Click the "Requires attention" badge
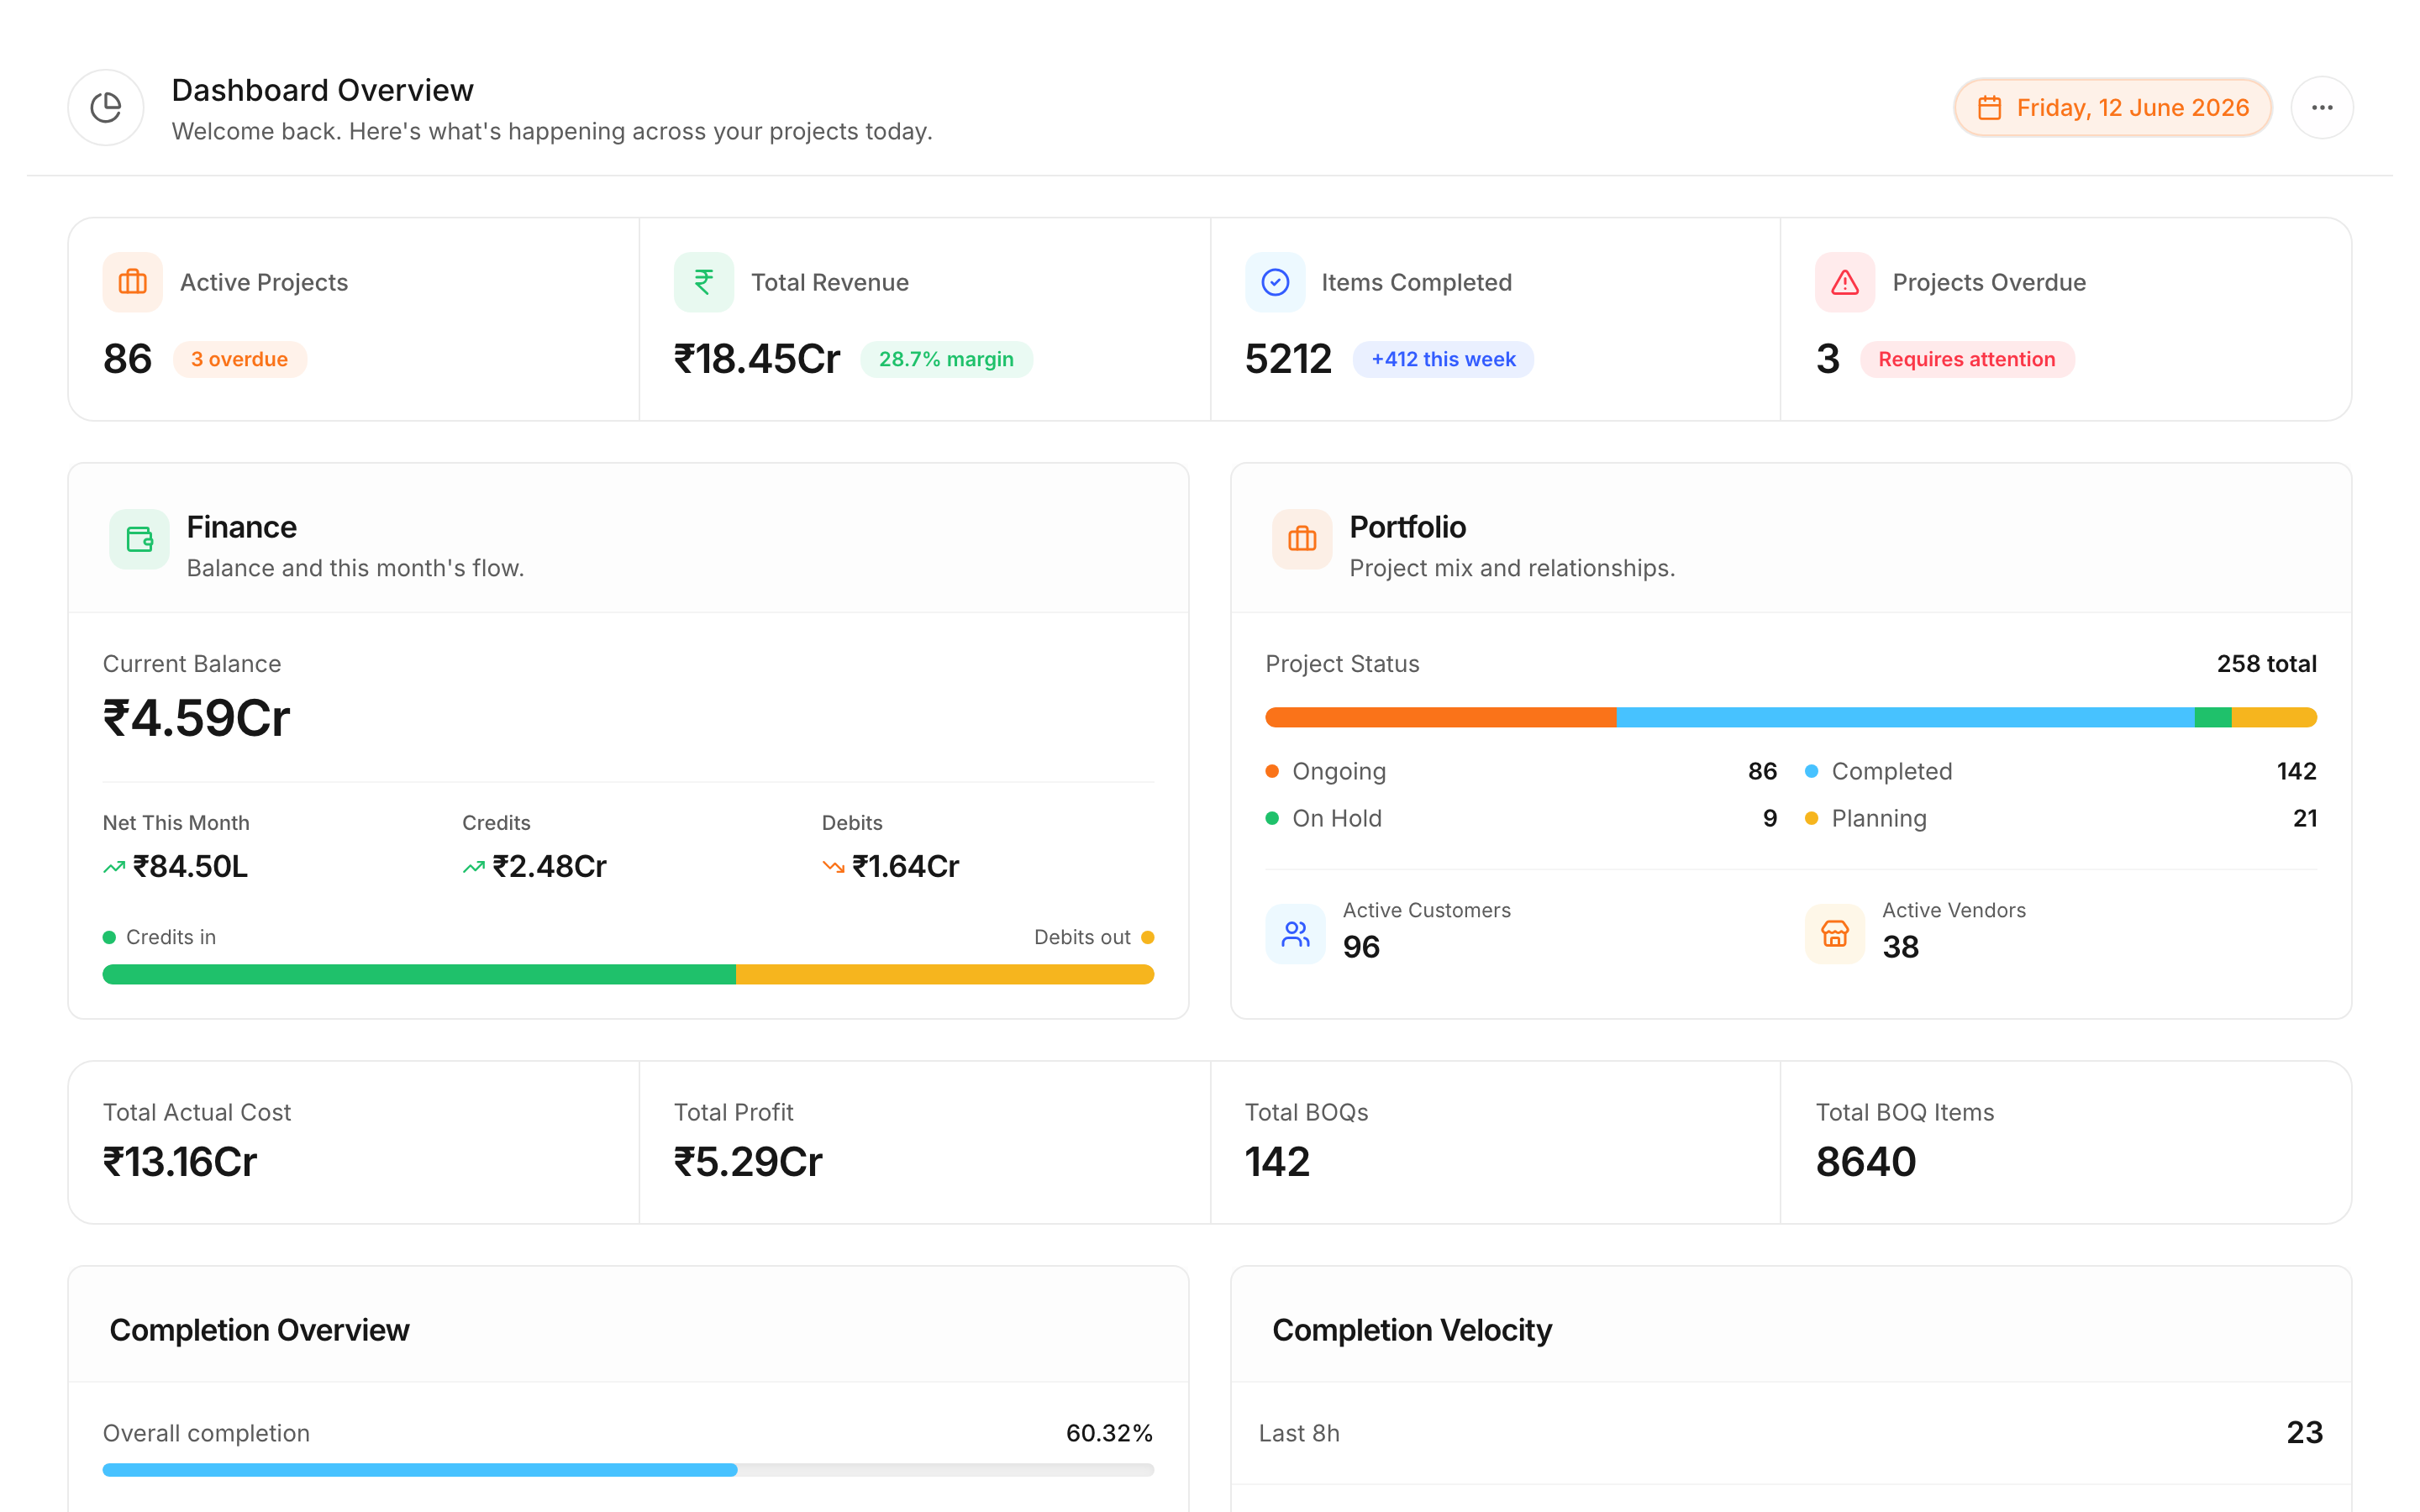Viewport: 2420px width, 1512px height. coord(1966,359)
